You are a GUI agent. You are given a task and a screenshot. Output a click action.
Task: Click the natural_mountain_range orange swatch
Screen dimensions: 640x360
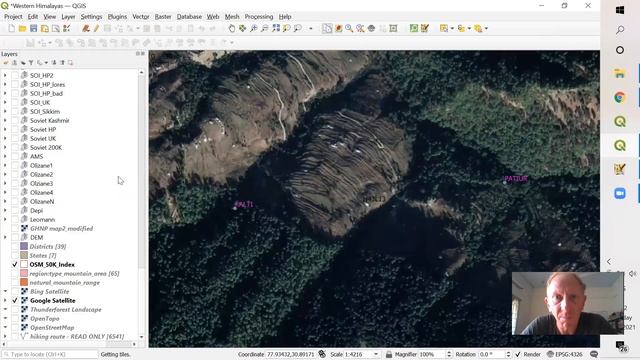[24, 282]
